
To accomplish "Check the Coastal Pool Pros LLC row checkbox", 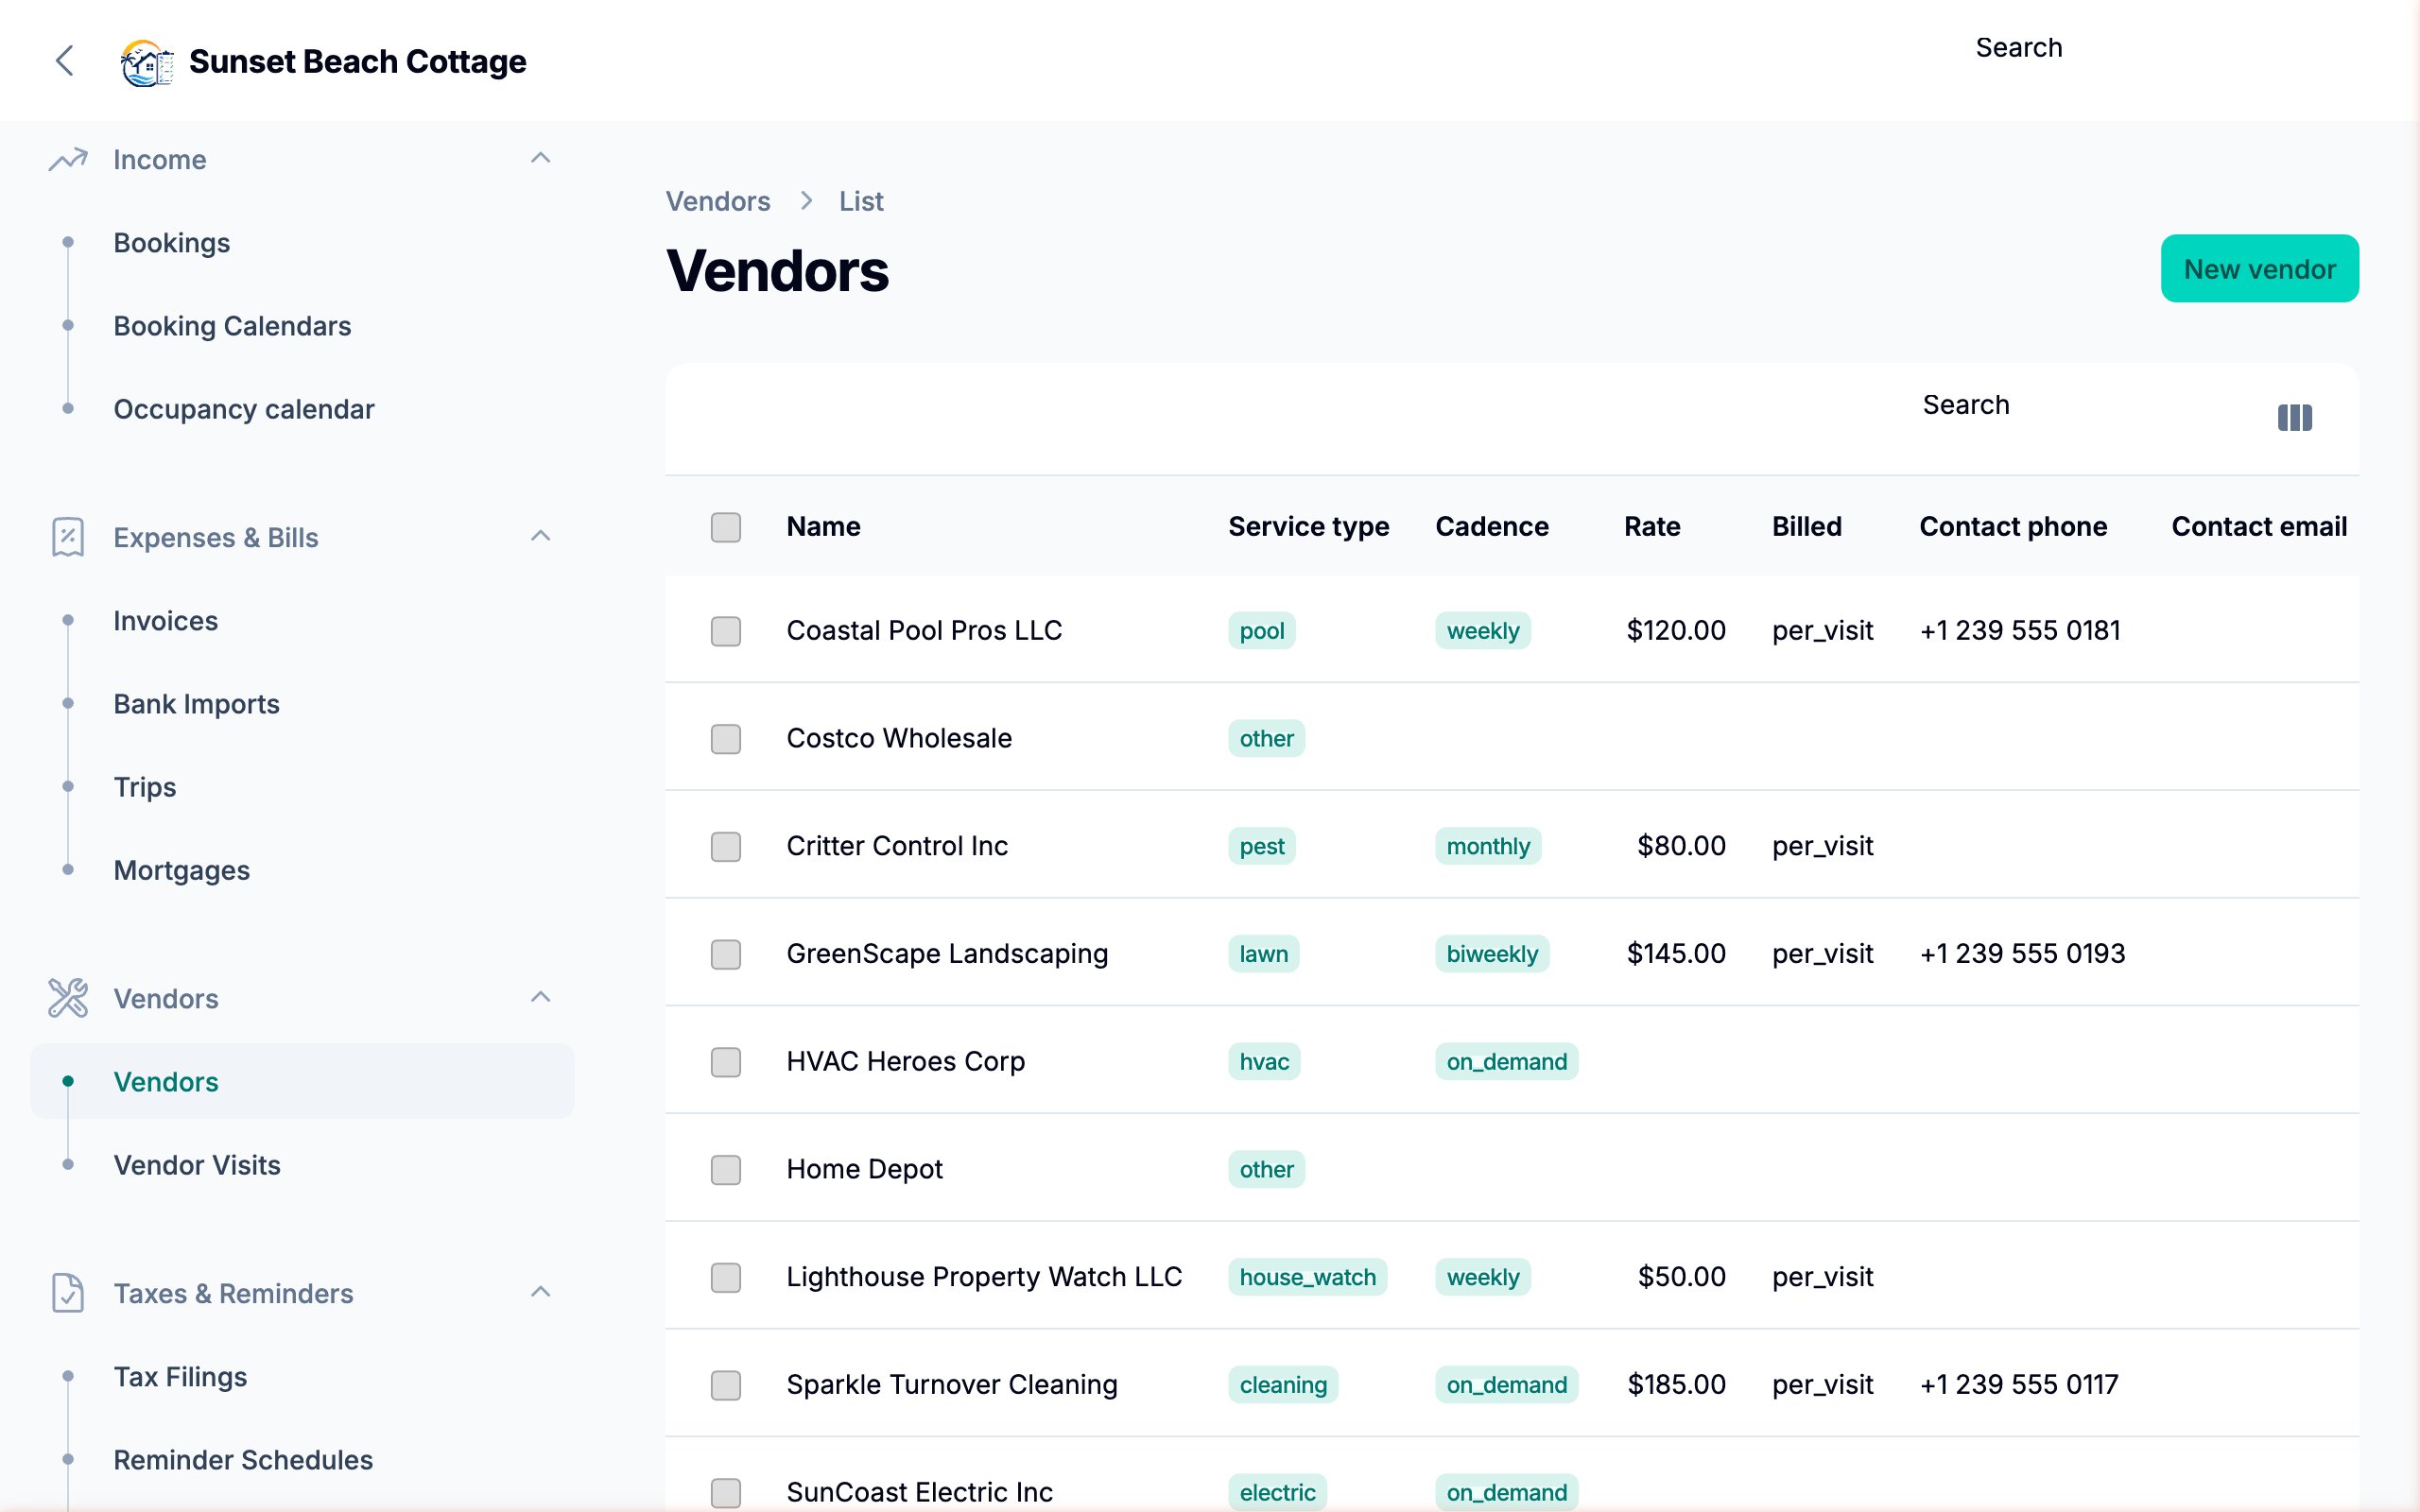I will (x=724, y=631).
